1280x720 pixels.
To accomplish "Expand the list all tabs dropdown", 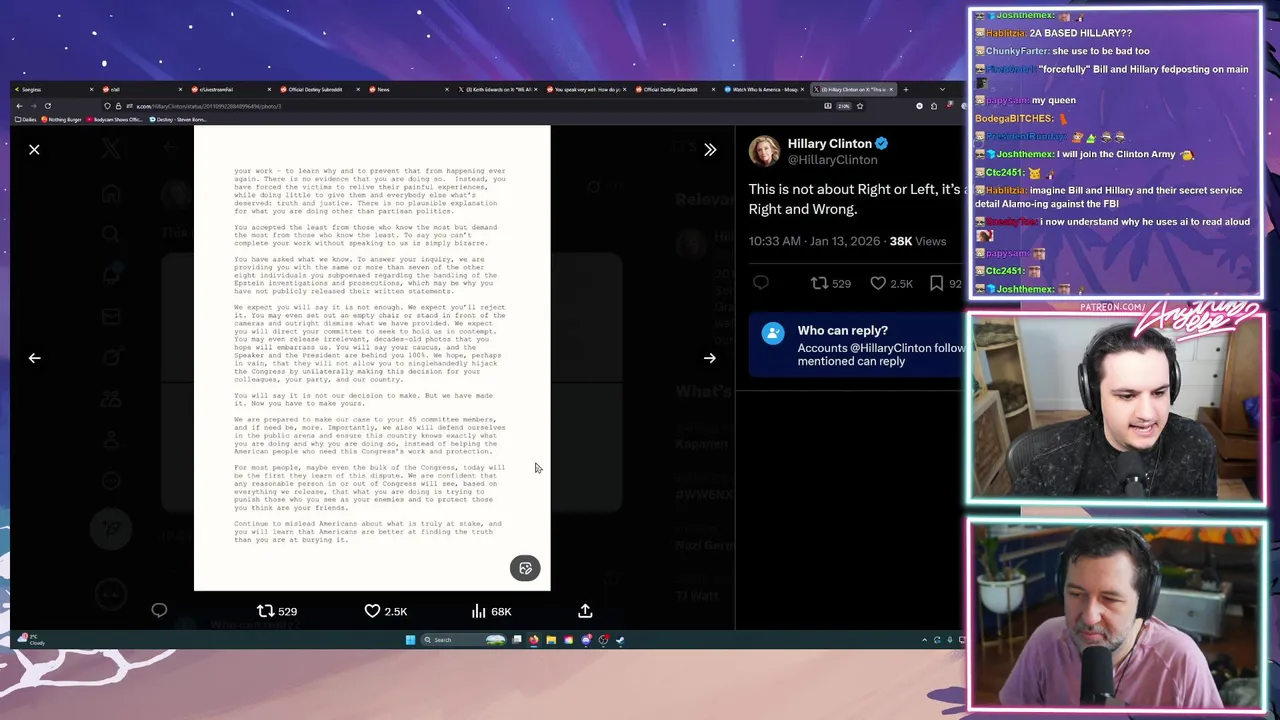I will tap(942, 90).
